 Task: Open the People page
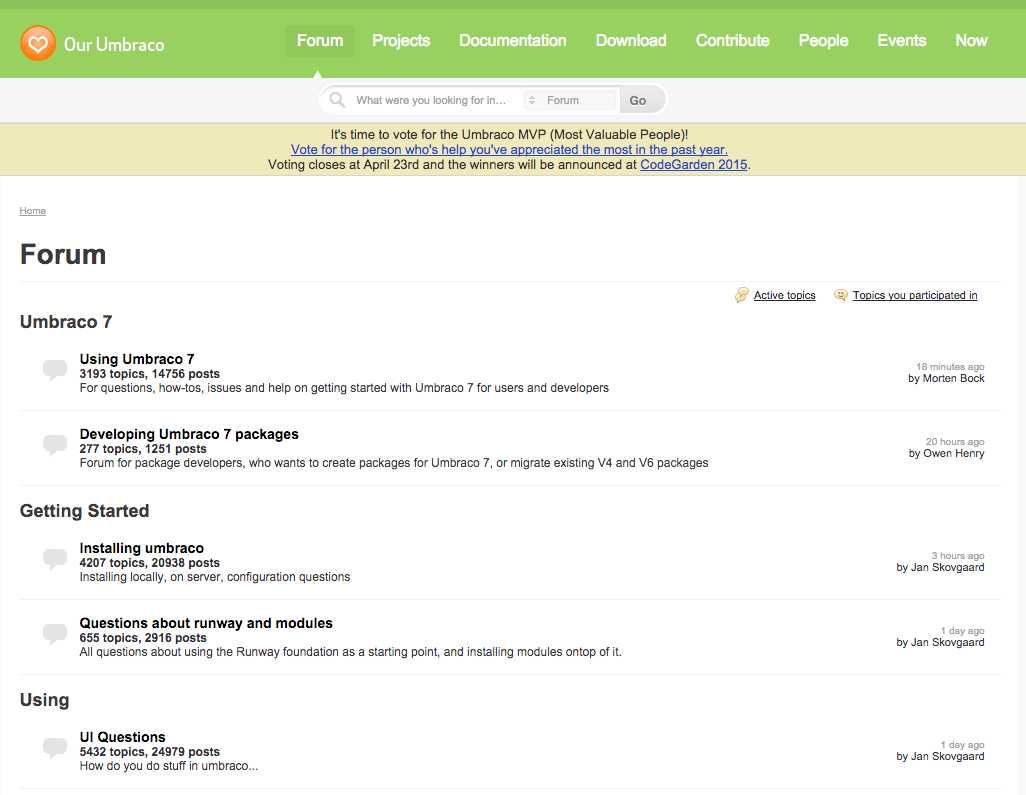(x=823, y=41)
